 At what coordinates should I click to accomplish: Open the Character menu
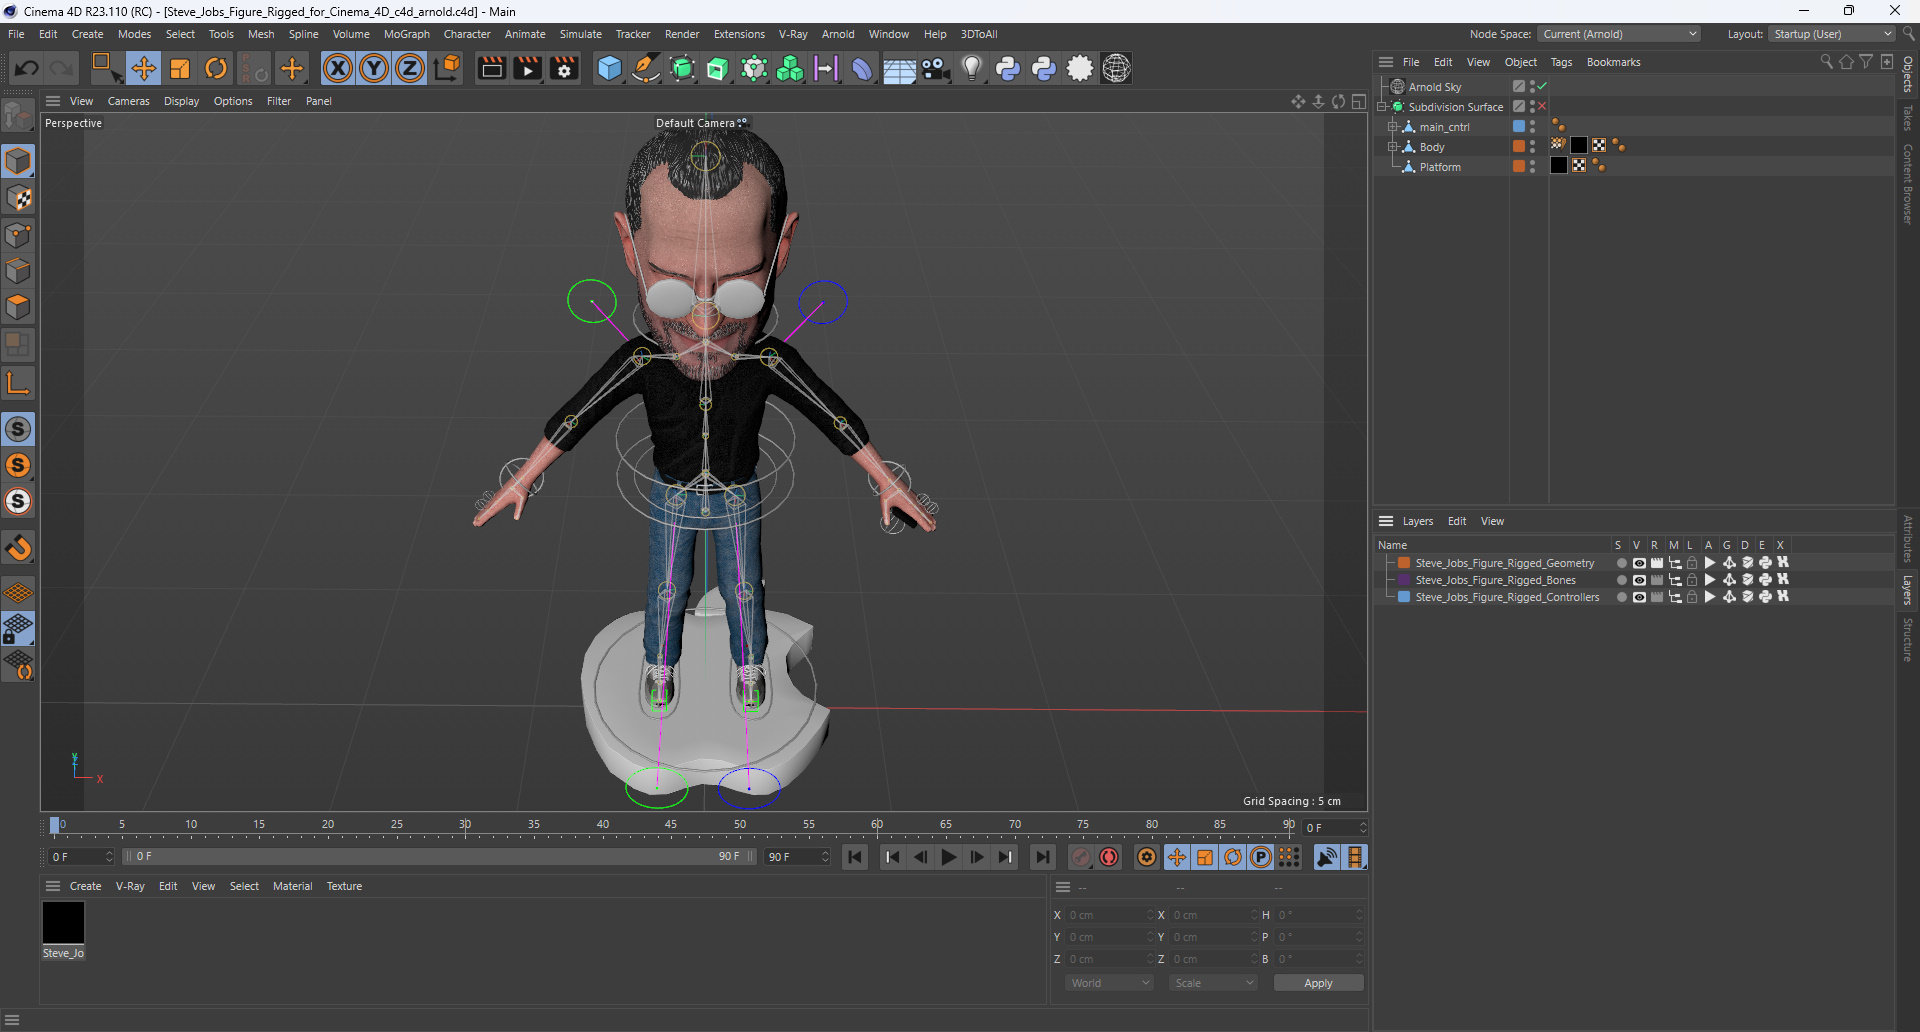[467, 34]
